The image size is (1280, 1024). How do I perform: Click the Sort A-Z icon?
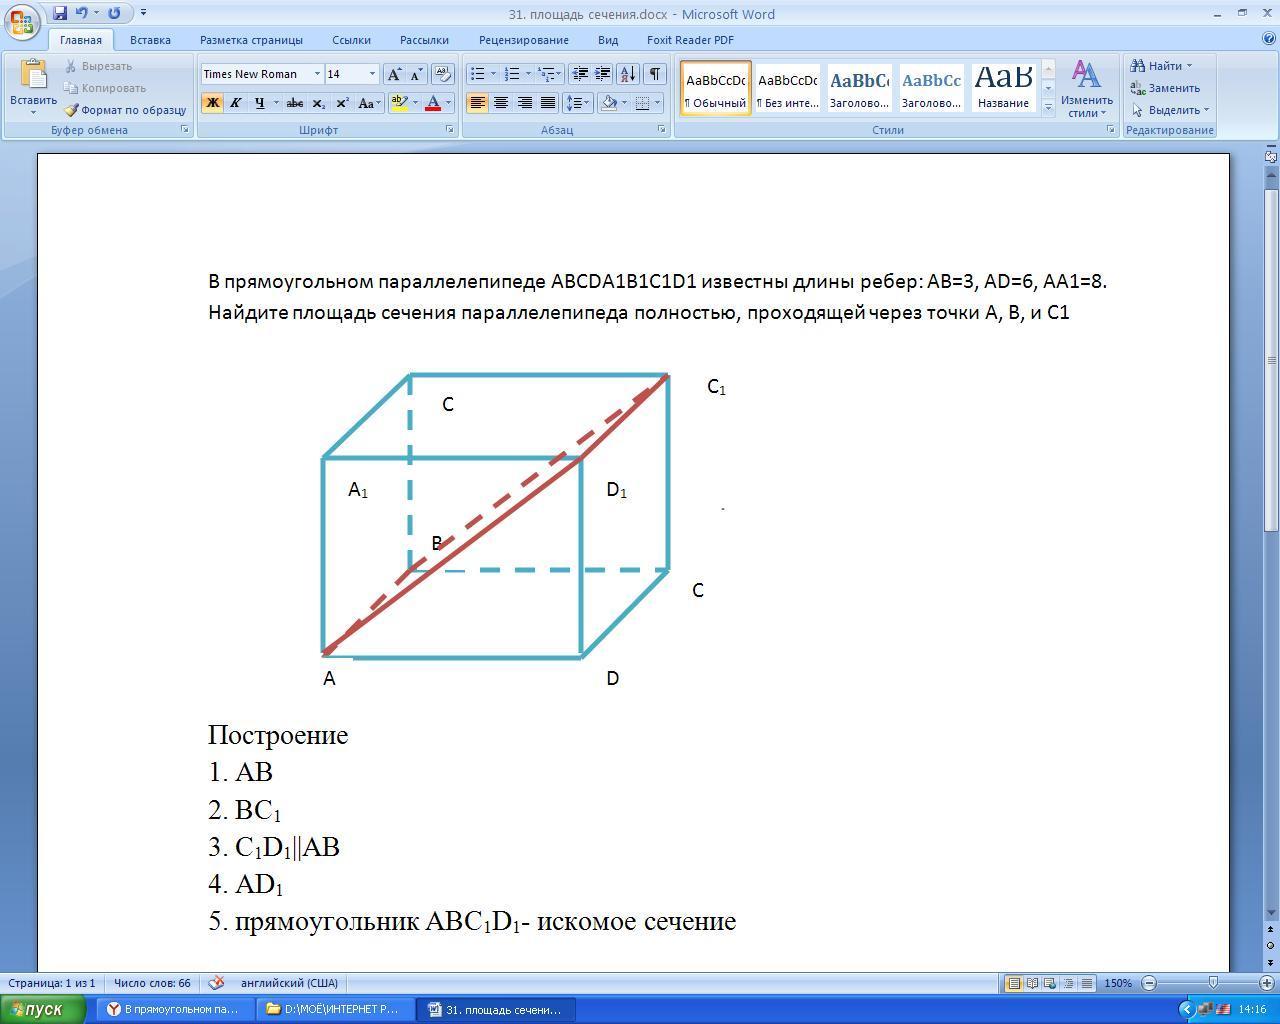(x=628, y=74)
